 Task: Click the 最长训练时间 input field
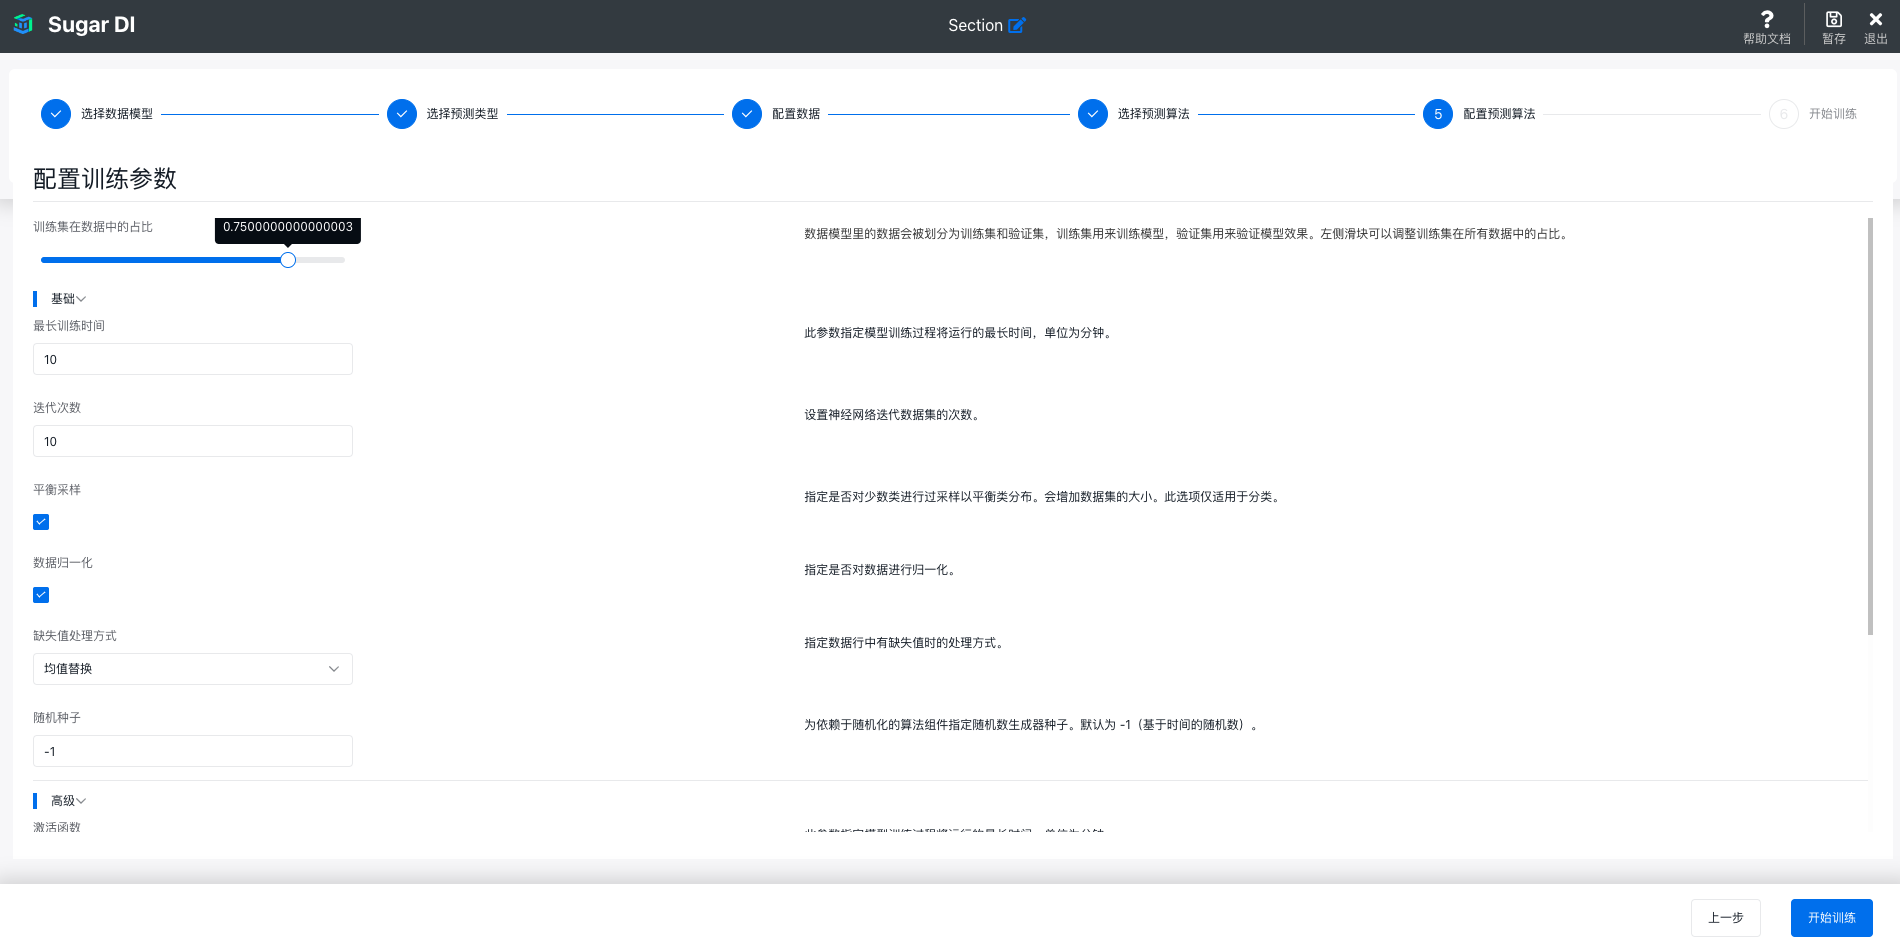193,359
